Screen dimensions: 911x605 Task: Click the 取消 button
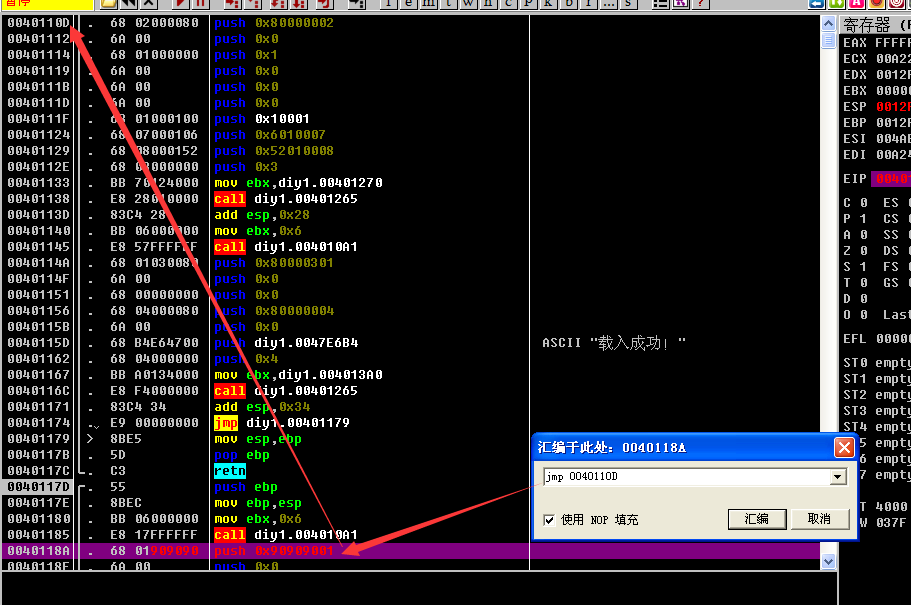(x=819, y=519)
